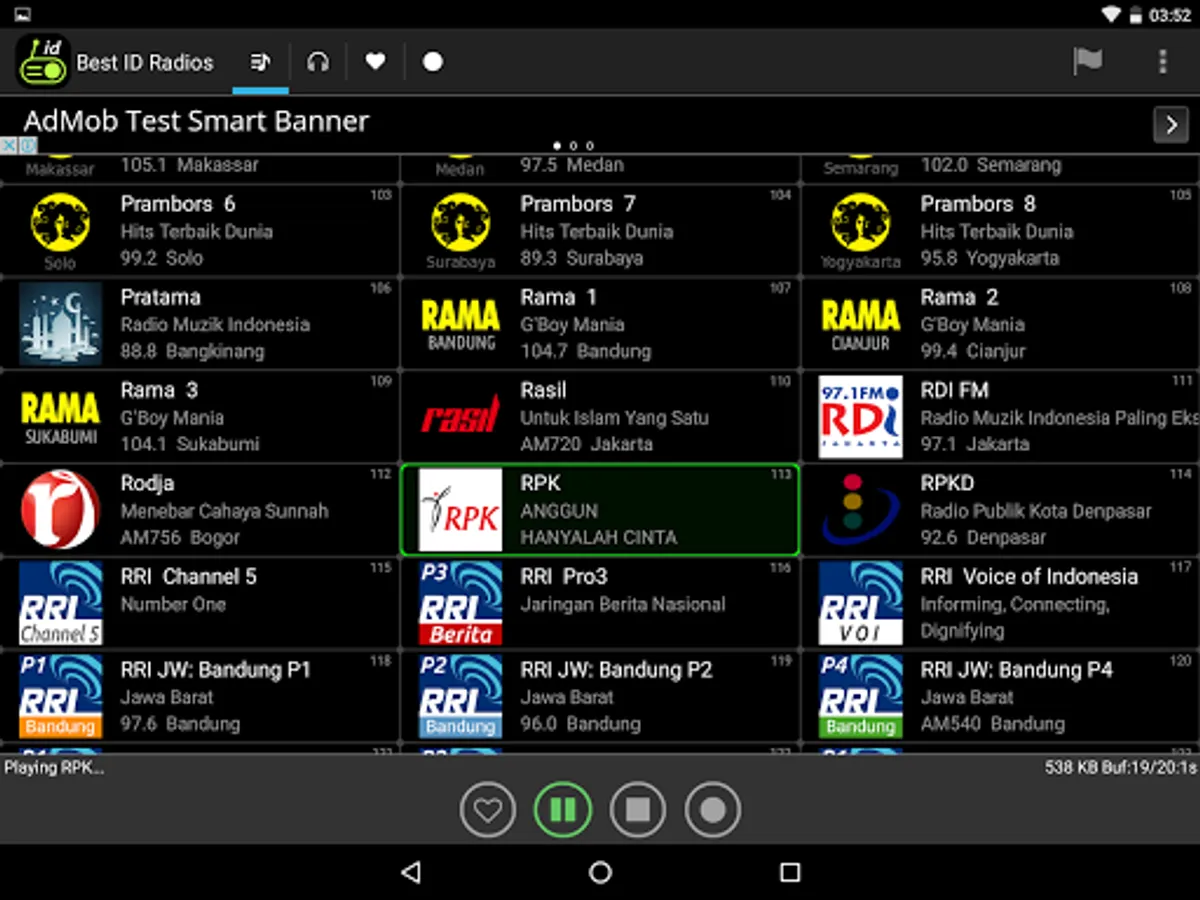Choose Rama 3 104.1 Sukabumi

coord(199,417)
